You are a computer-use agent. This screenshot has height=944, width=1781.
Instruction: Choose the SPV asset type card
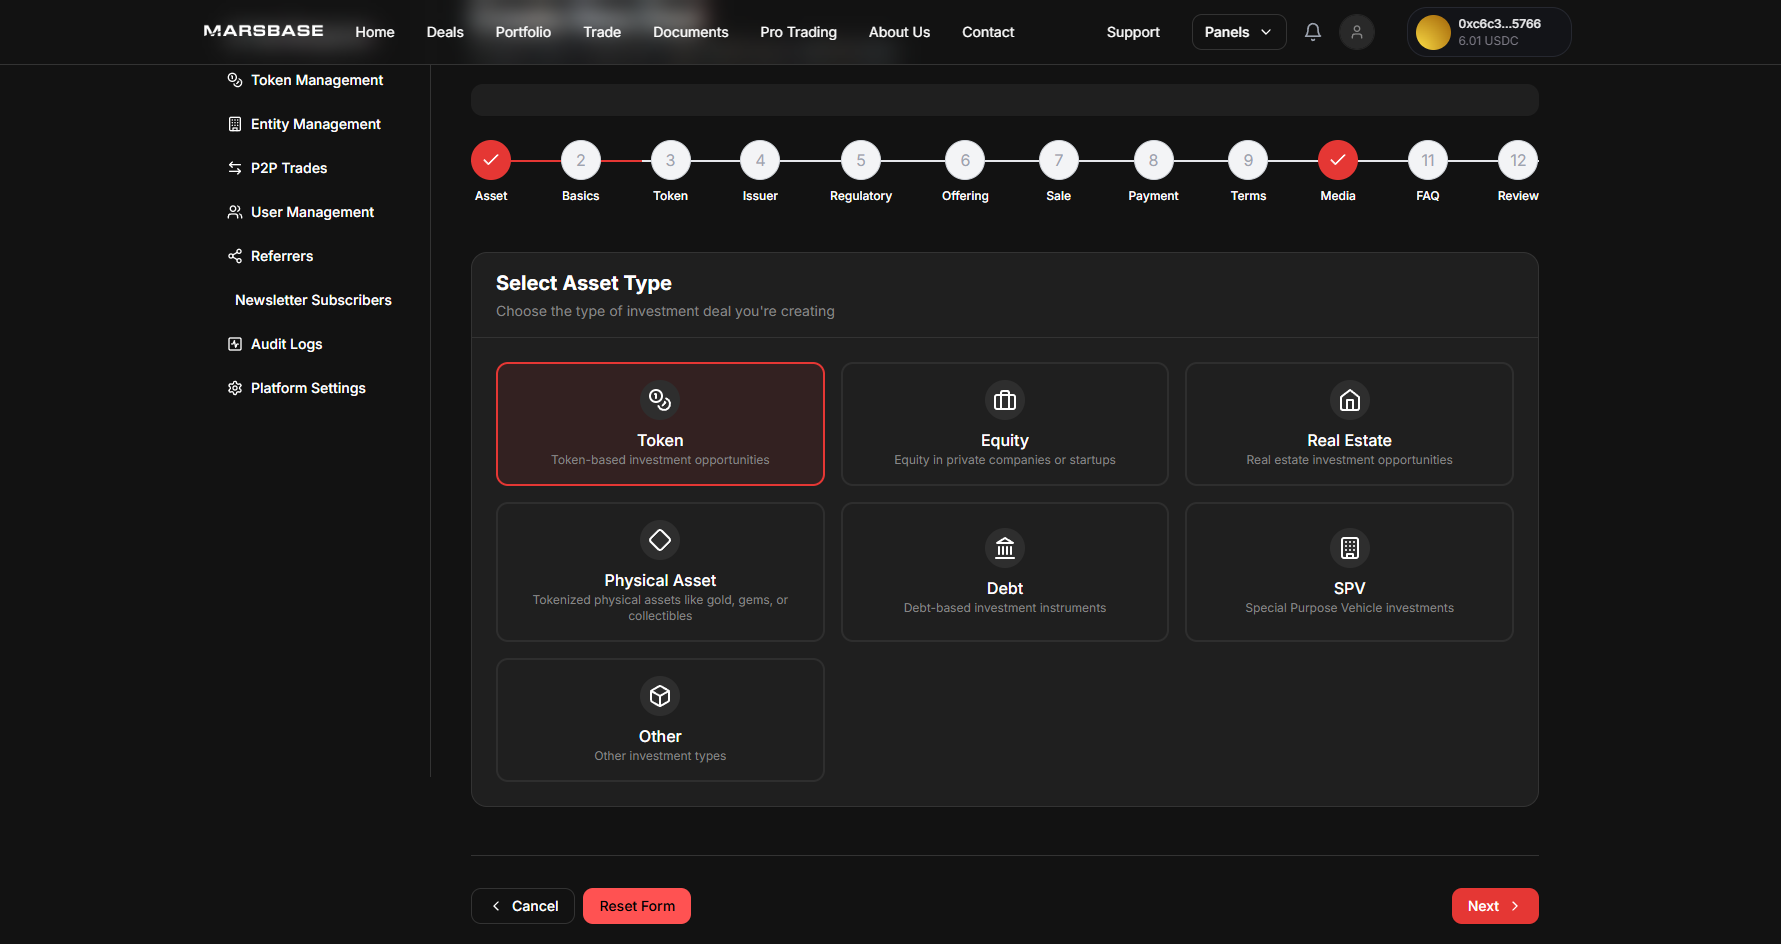[x=1349, y=572]
